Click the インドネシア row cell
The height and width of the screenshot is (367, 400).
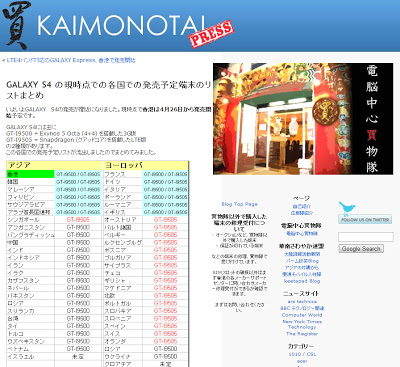coord(30,258)
